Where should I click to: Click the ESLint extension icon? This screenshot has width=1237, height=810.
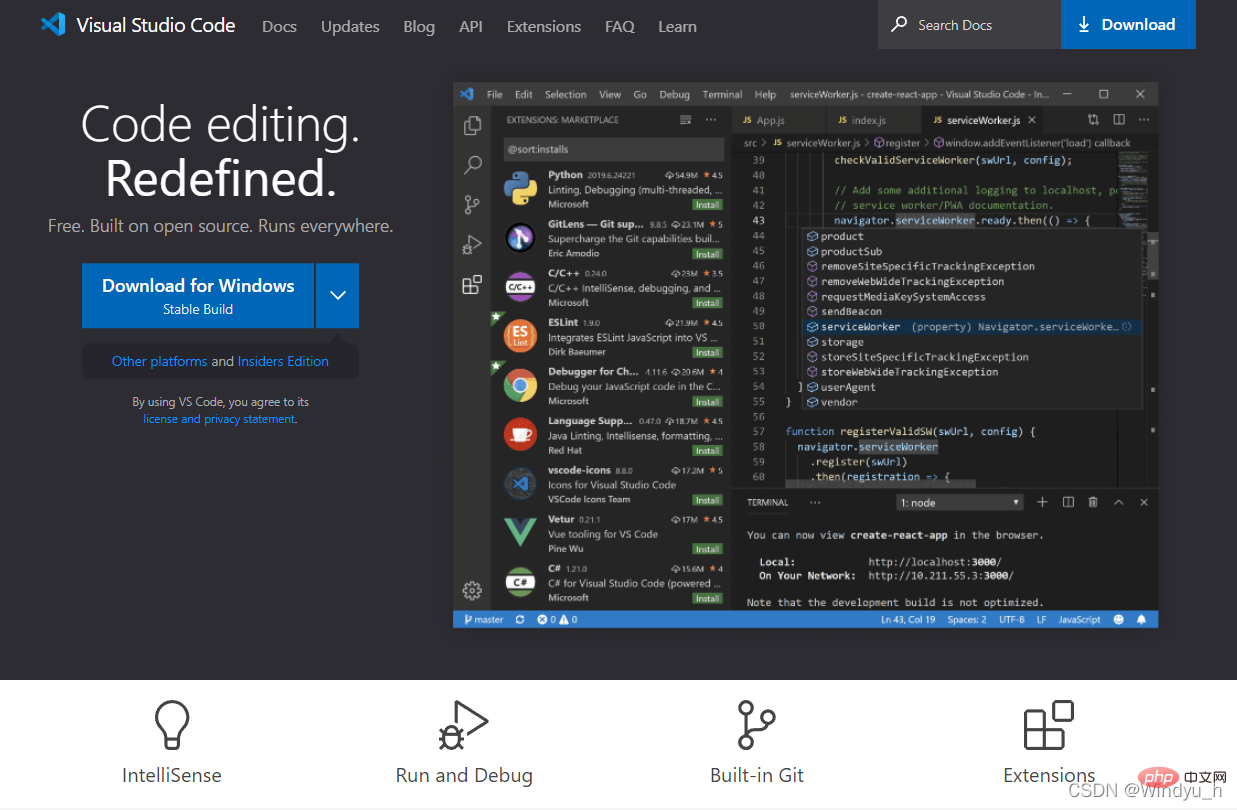[520, 336]
